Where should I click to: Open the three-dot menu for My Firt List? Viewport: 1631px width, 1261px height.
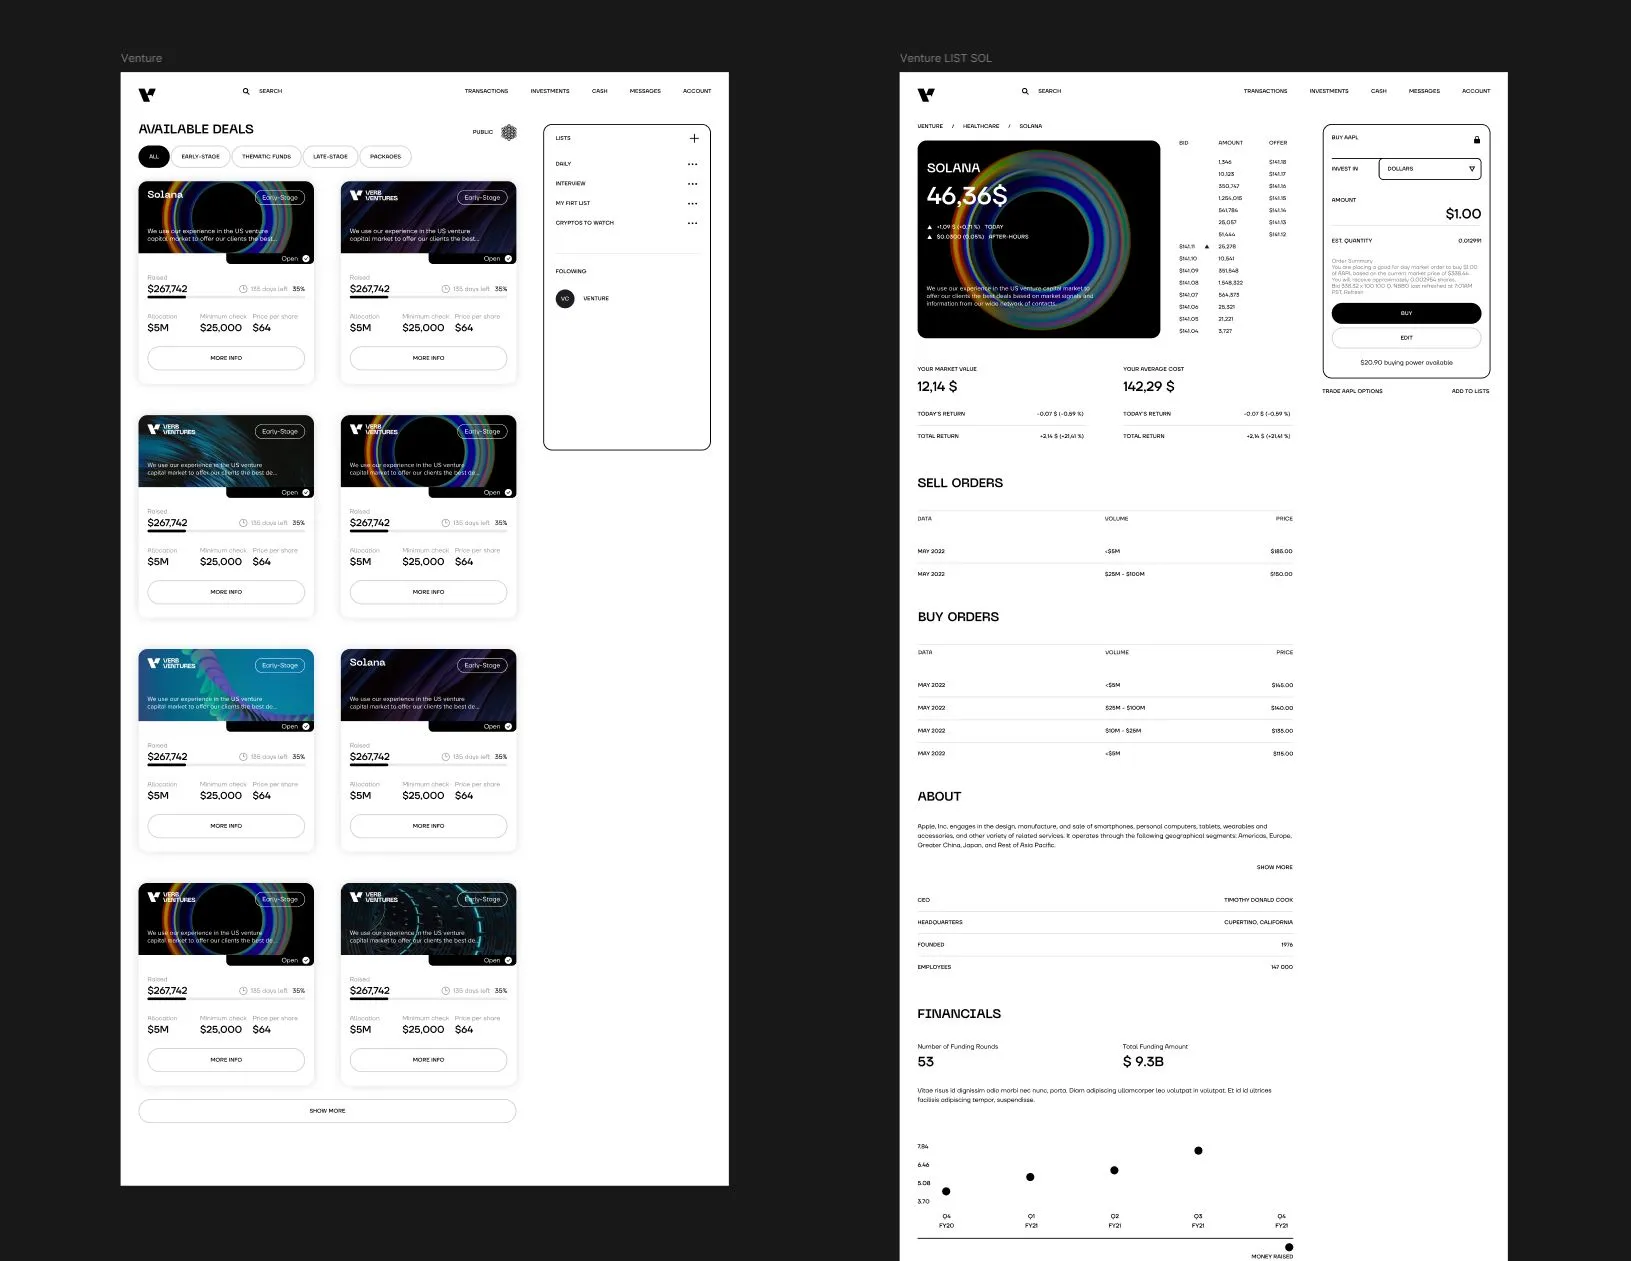point(692,203)
